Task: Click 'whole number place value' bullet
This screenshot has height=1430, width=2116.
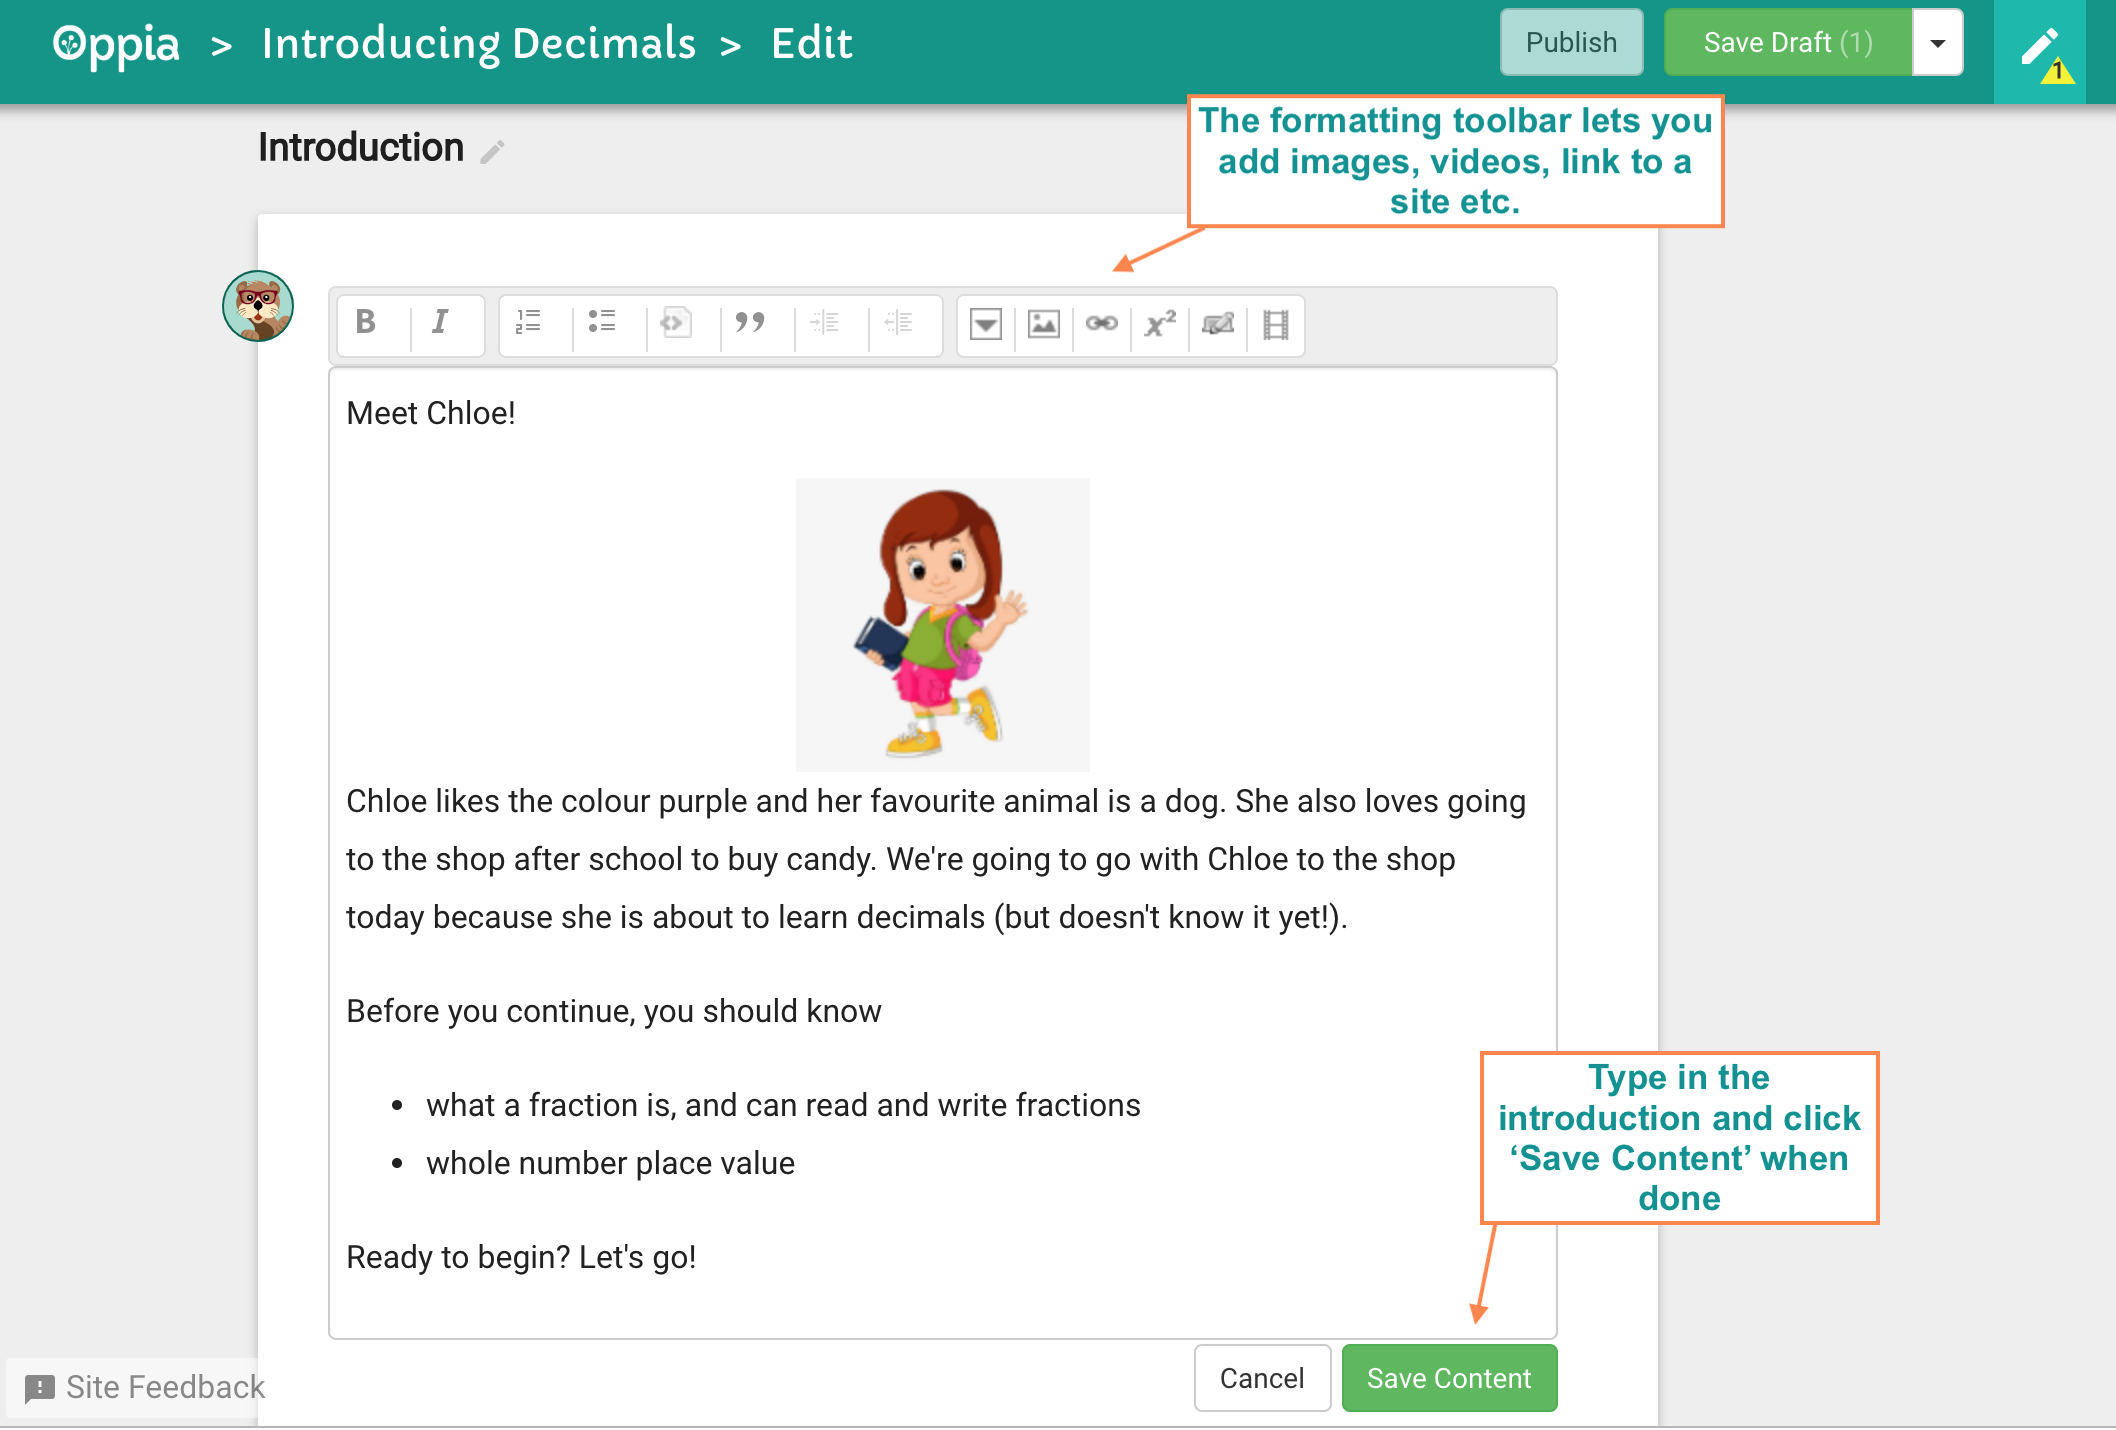Action: 610,1163
